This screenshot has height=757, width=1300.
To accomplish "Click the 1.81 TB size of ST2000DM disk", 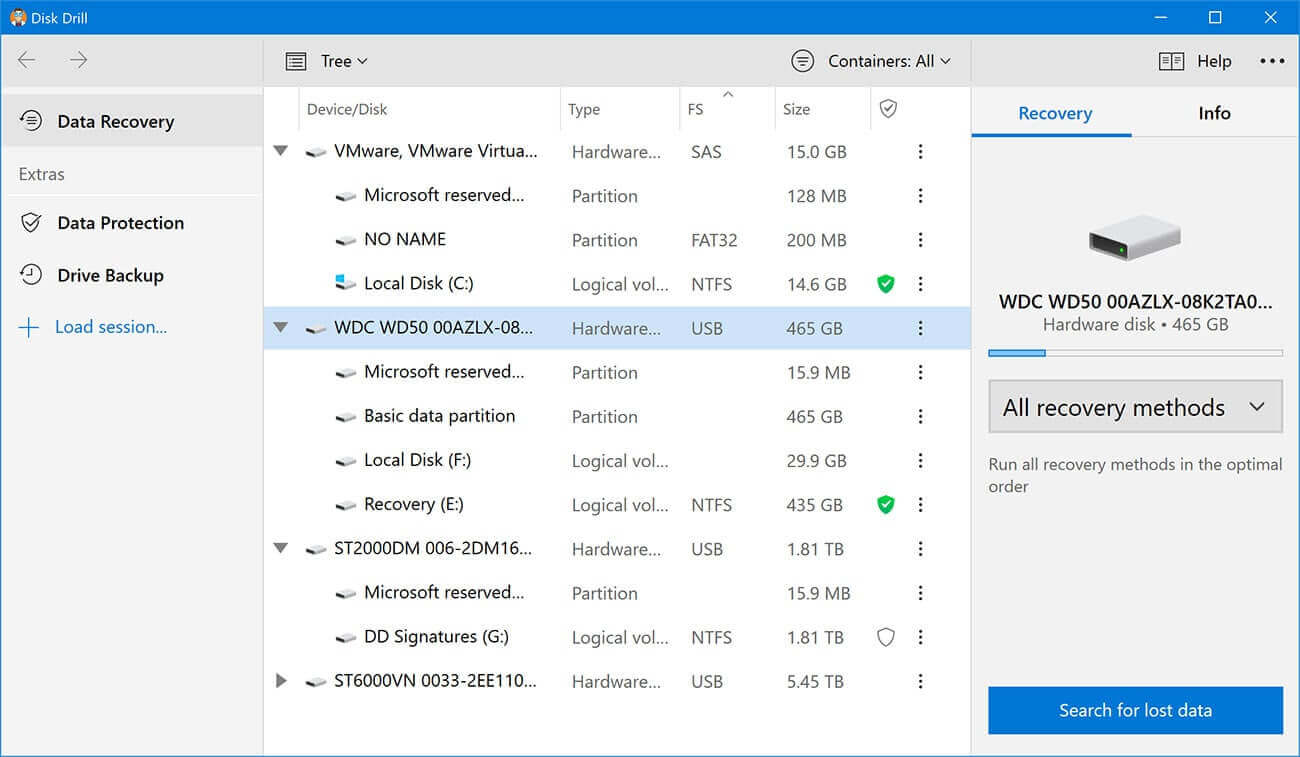I will [815, 549].
